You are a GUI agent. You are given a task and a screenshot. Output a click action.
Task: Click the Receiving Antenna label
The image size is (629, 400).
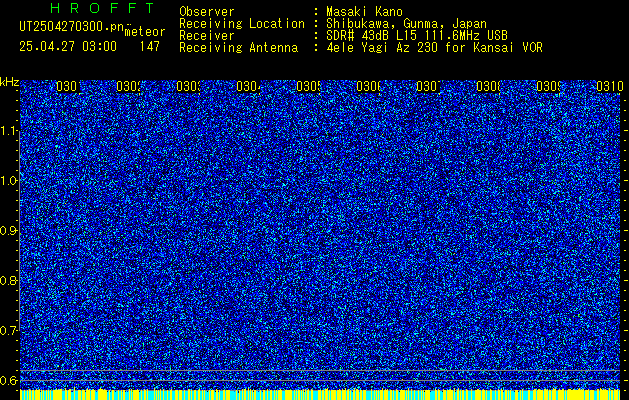[239, 48]
